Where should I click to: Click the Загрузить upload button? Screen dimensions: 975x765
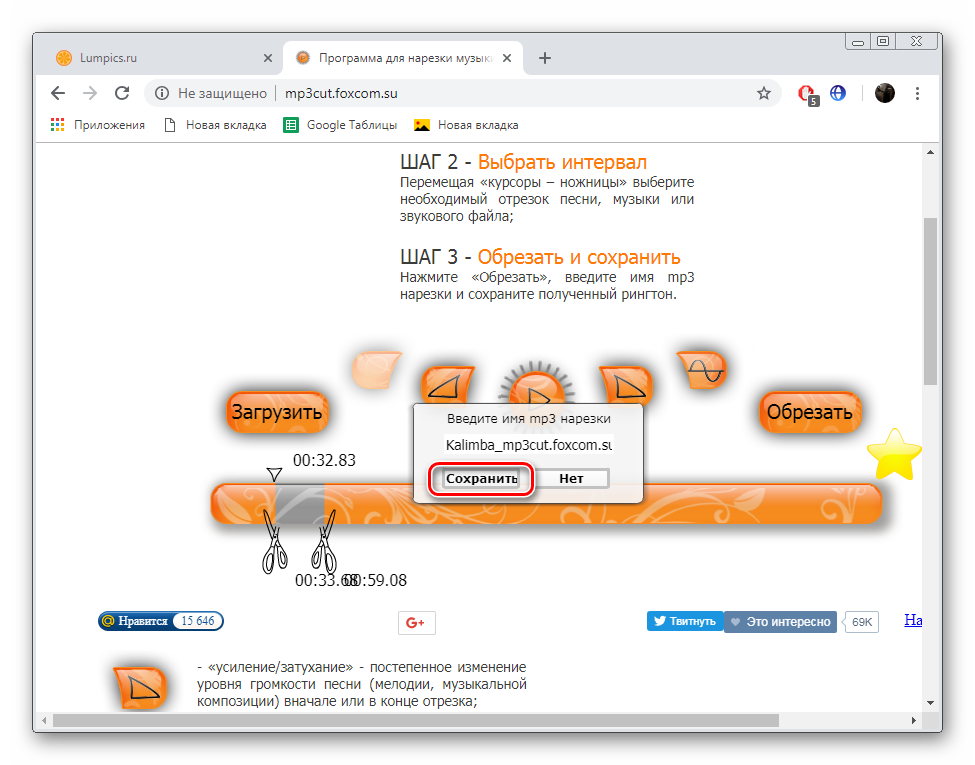[x=277, y=411]
